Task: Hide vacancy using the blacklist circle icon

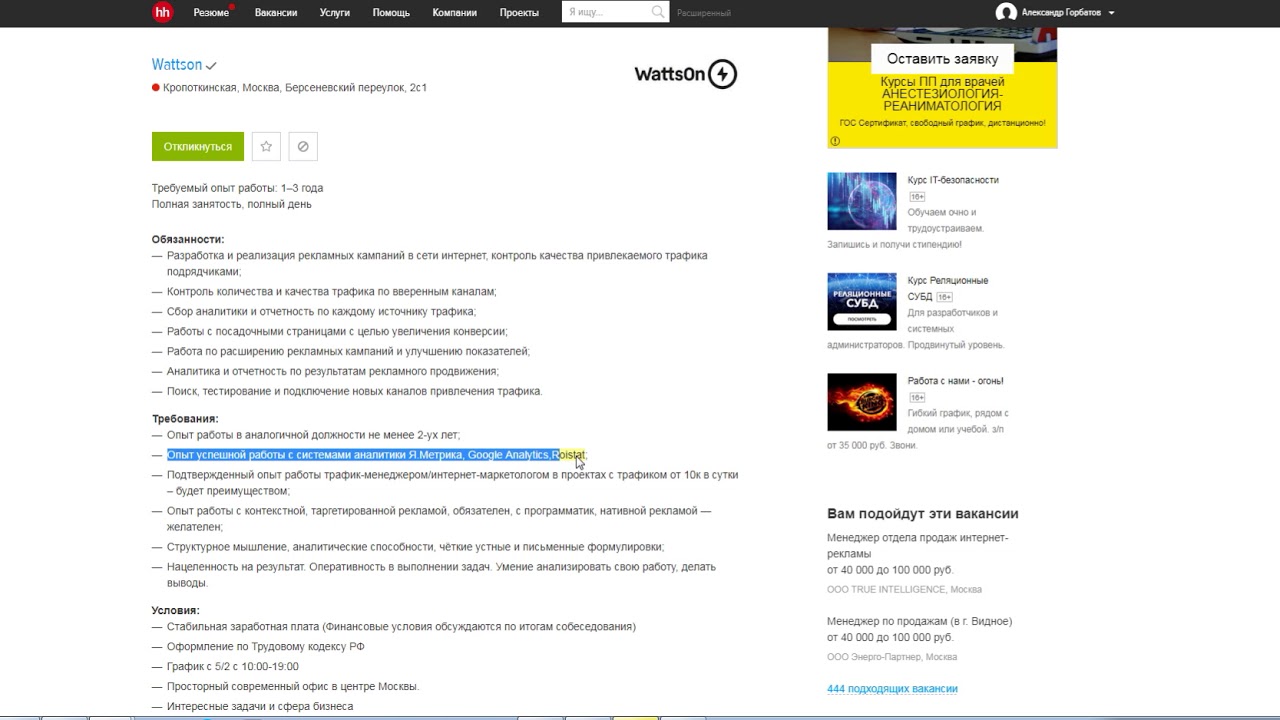Action: (x=303, y=146)
